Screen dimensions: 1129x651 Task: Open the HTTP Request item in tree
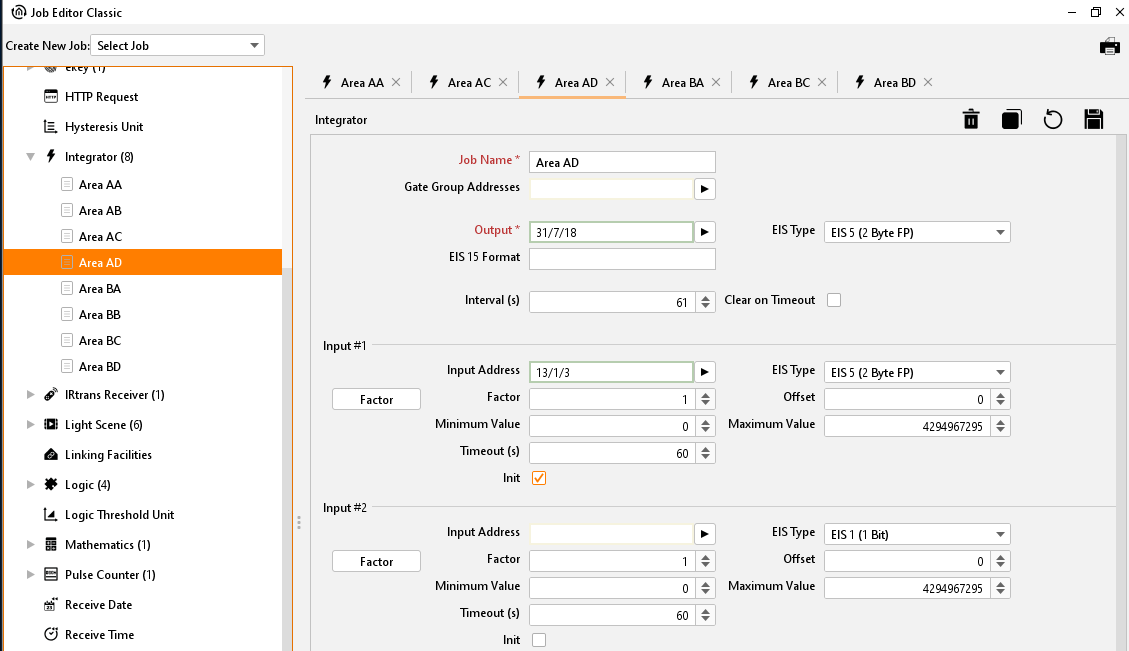(101, 97)
